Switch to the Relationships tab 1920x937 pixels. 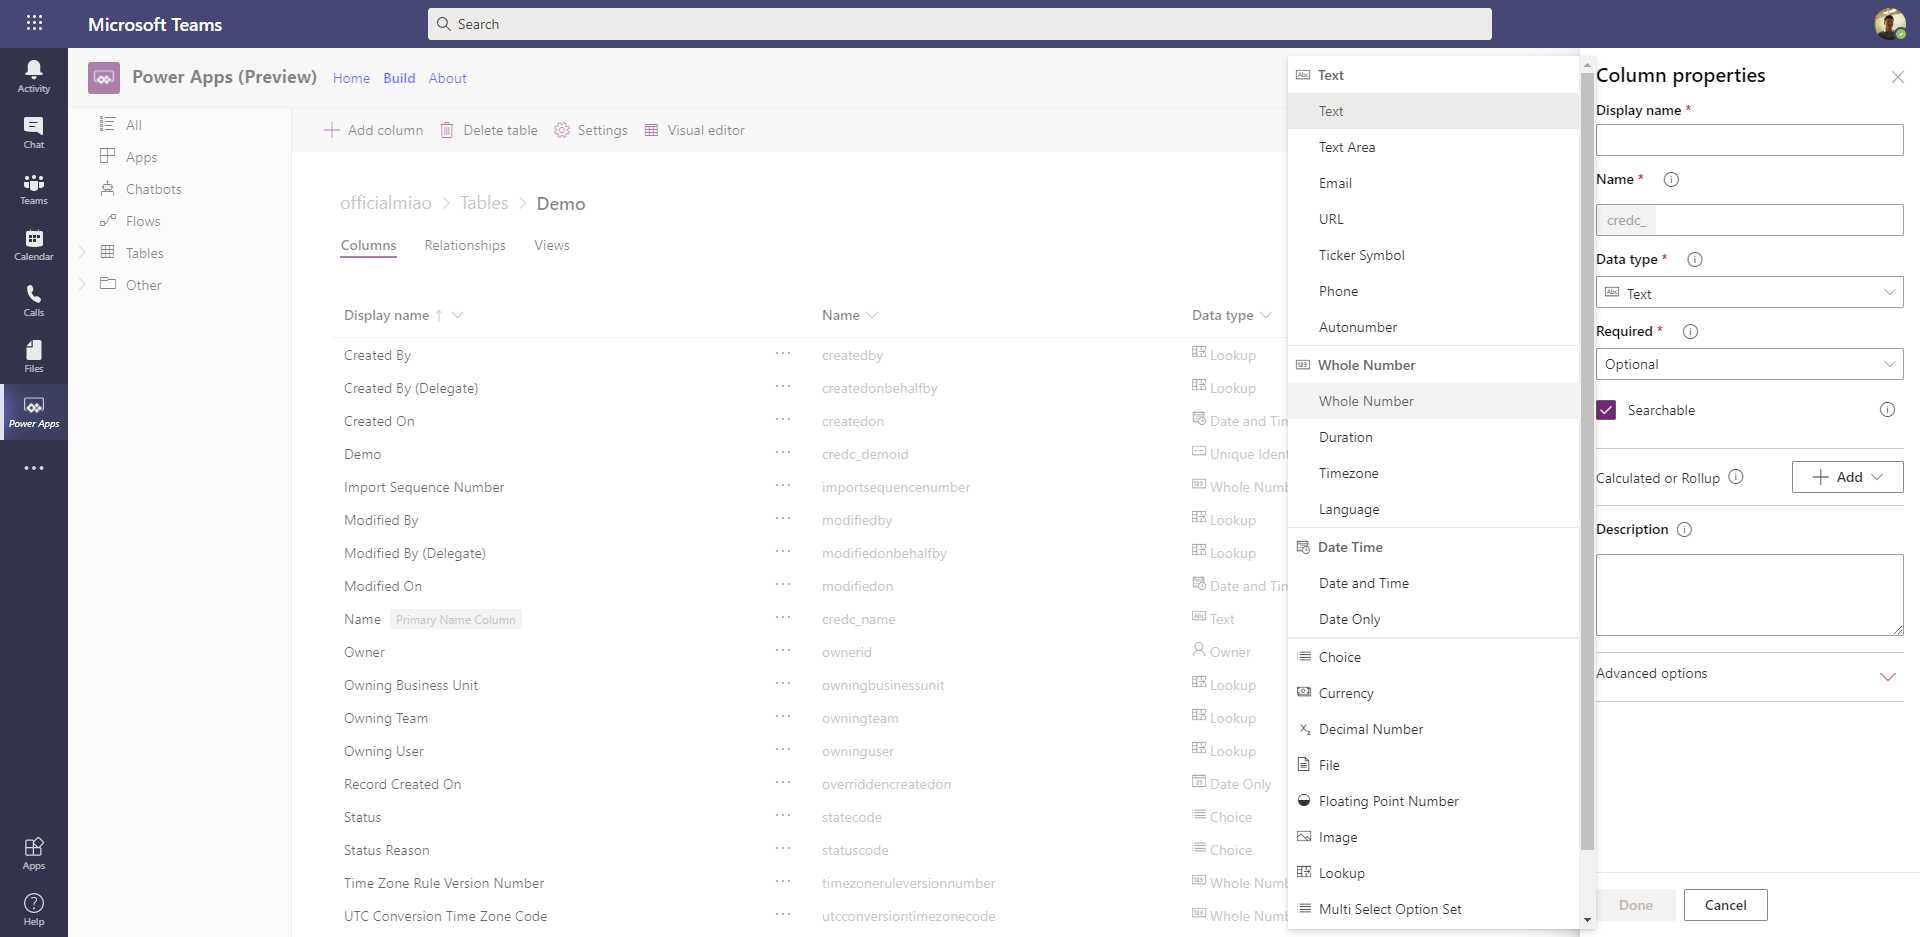coord(465,246)
